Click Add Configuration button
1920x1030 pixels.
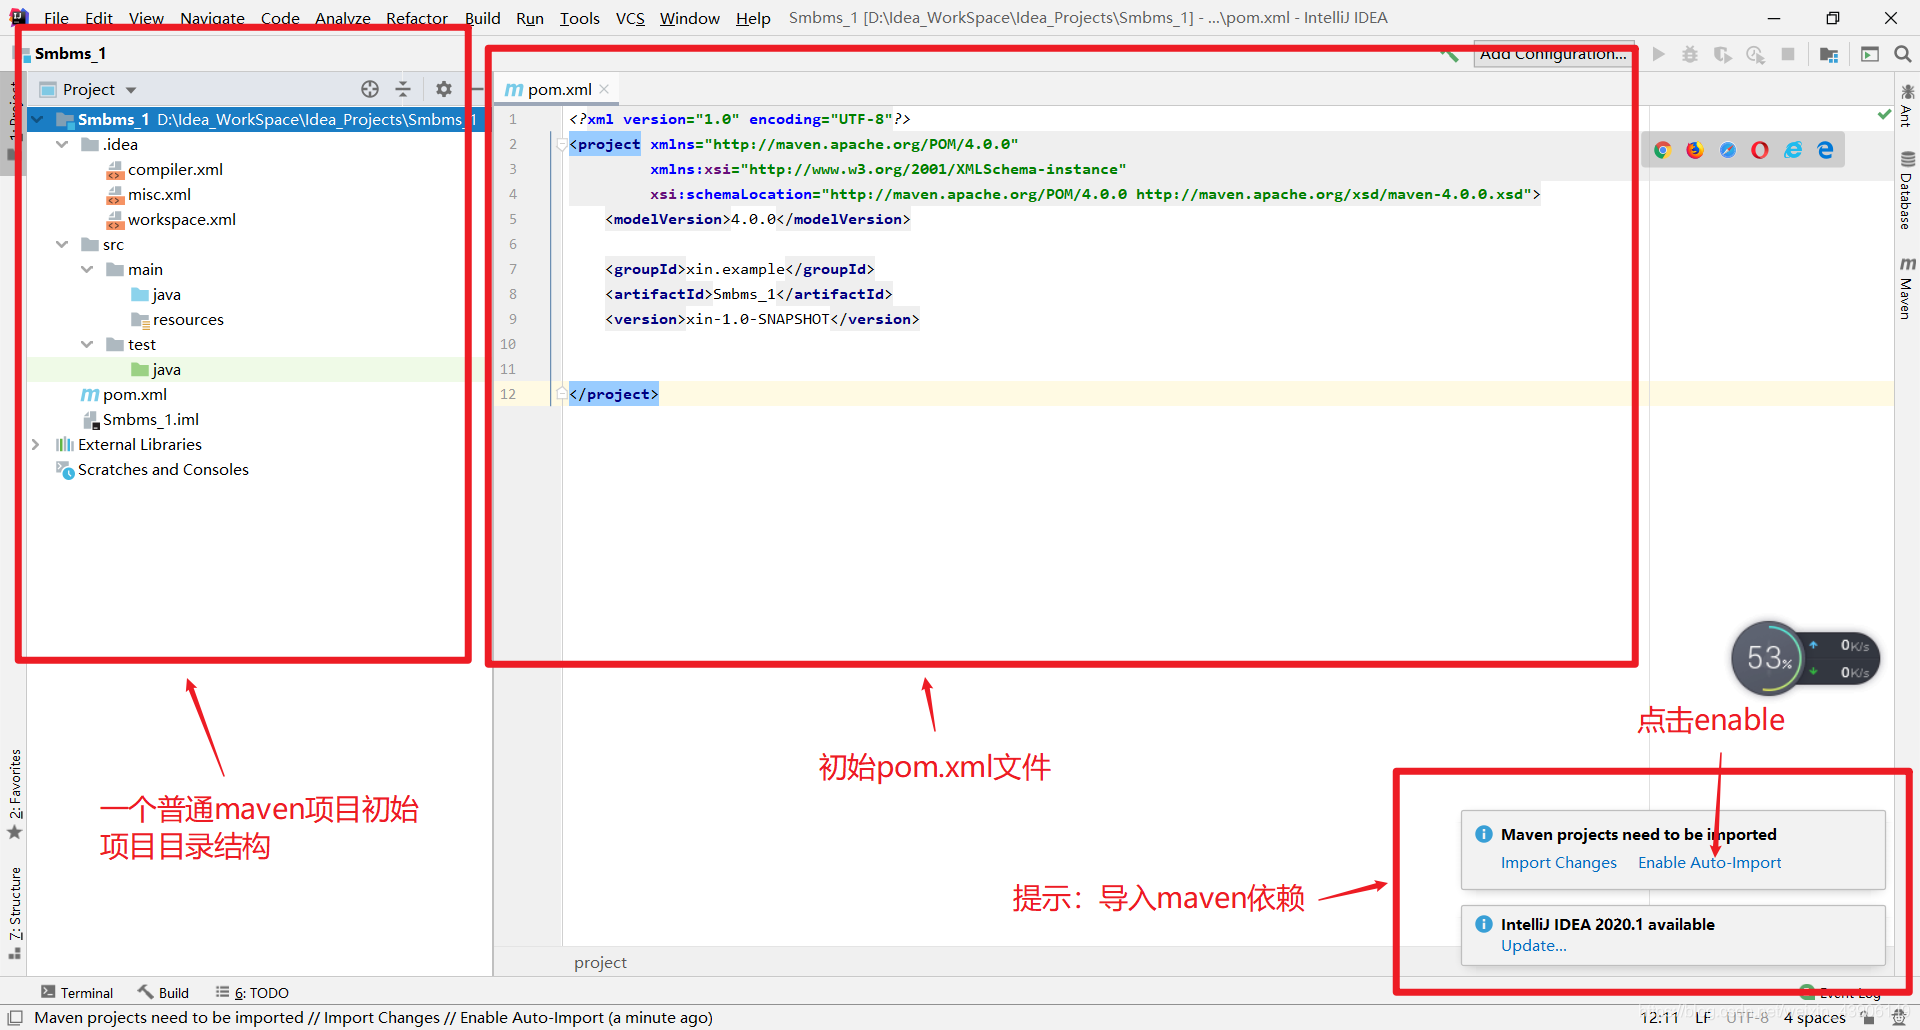(x=1554, y=54)
